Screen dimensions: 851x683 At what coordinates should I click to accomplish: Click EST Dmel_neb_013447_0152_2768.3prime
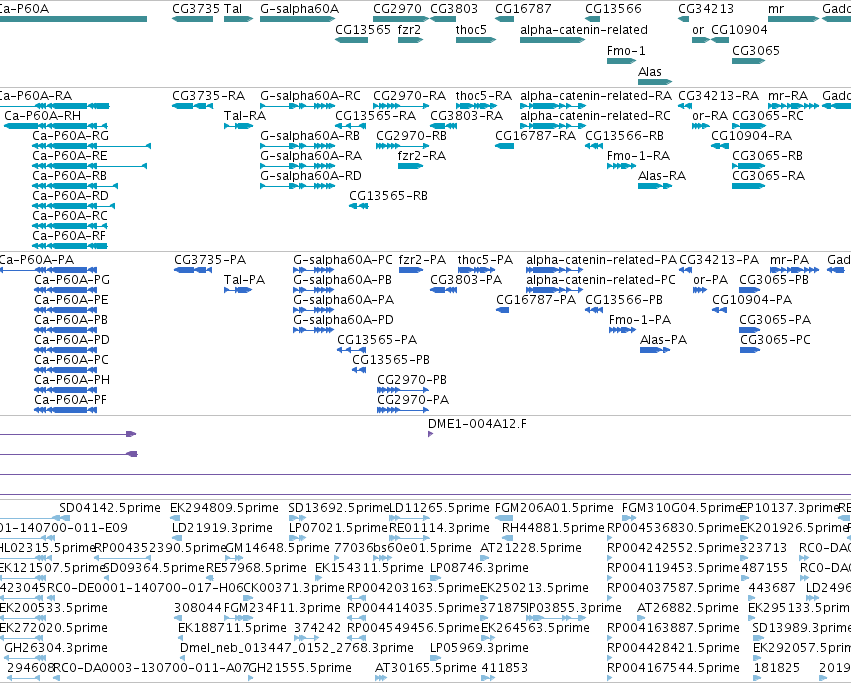click(297, 648)
